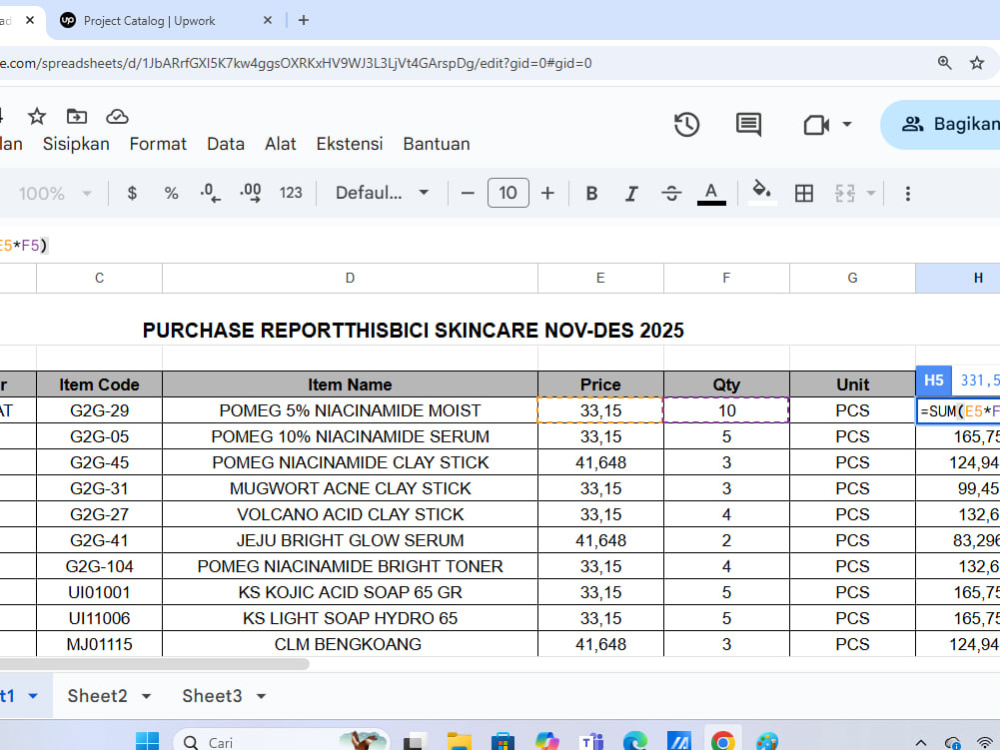Open the borders tool
Image resolution: width=1000 pixels, height=750 pixels.
[x=804, y=193]
